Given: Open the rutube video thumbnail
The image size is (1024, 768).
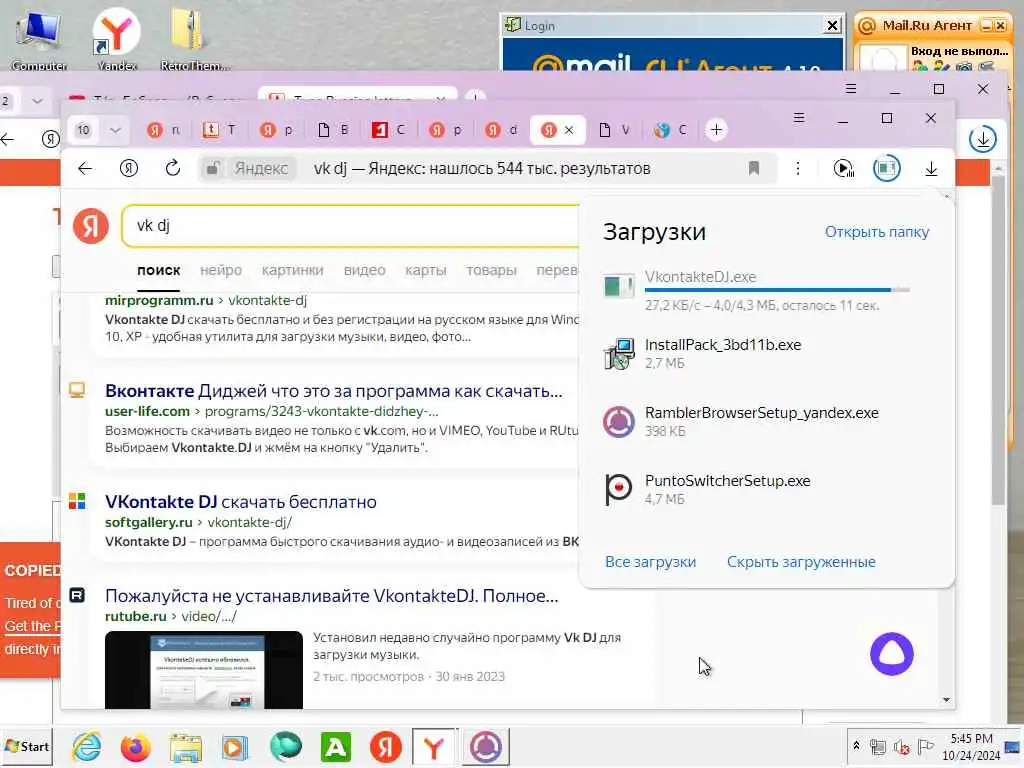Looking at the screenshot, I should [x=204, y=670].
